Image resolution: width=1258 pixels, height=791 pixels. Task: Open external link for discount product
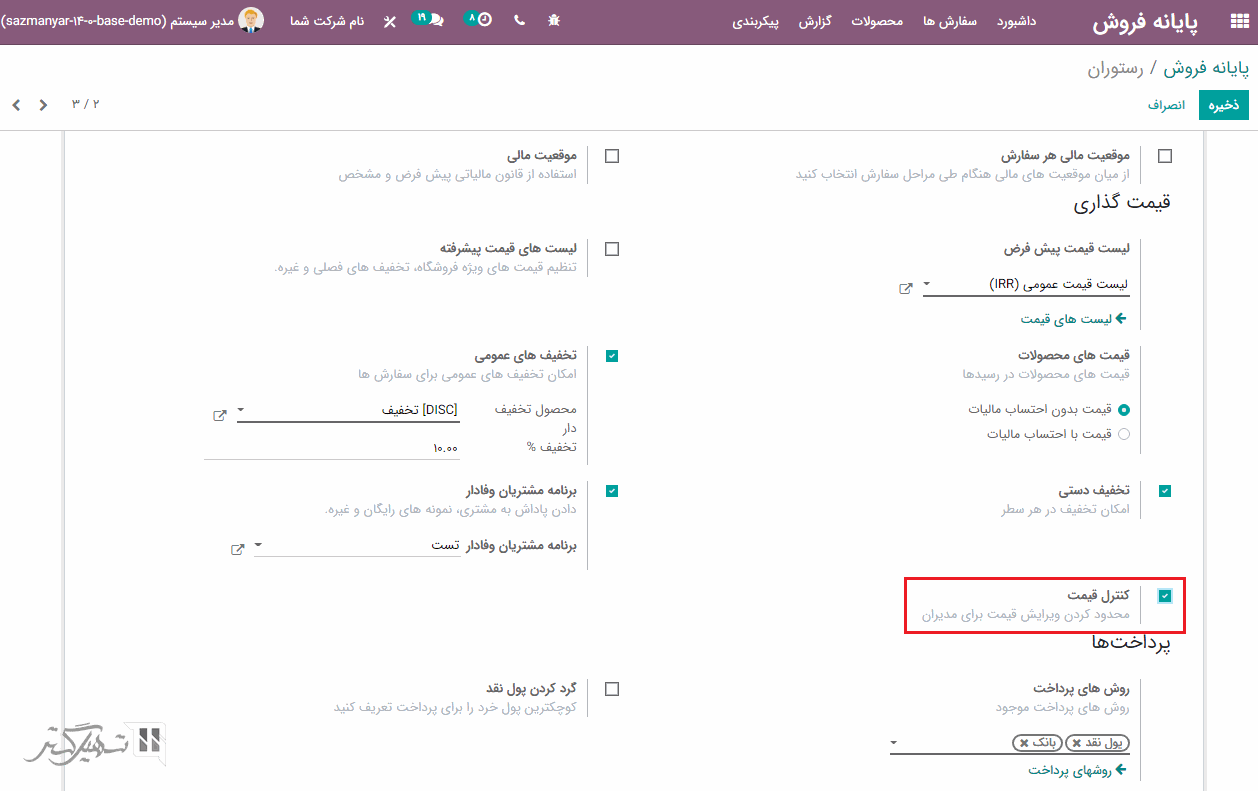[x=220, y=415]
